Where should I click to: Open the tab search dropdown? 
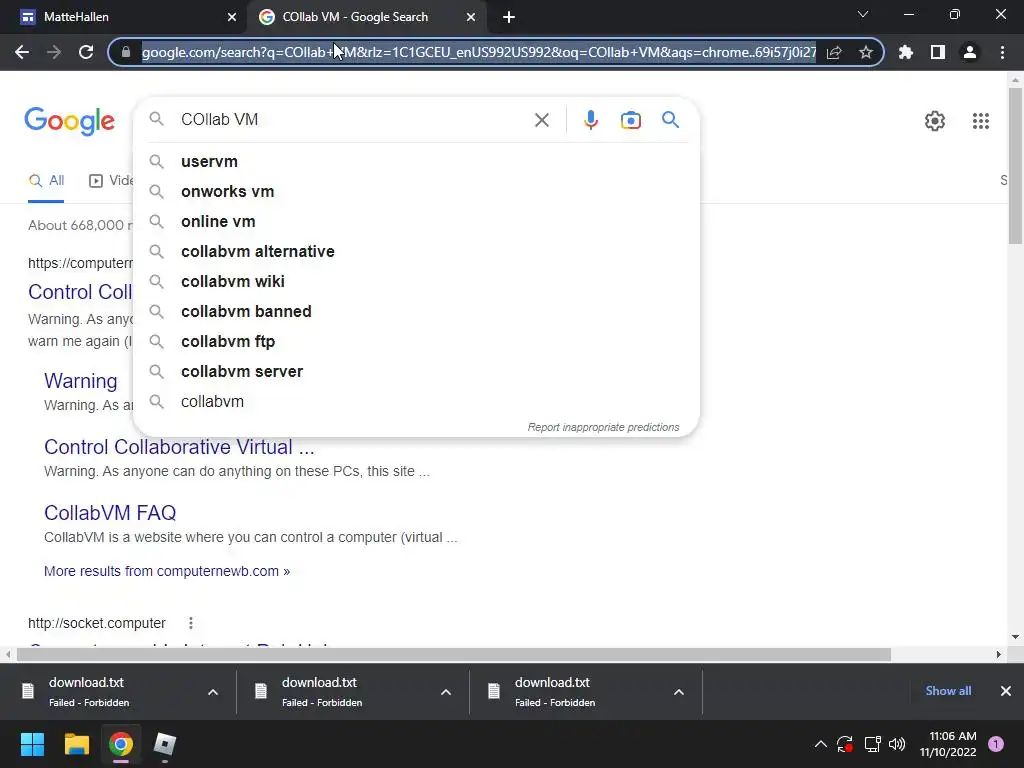863,14
